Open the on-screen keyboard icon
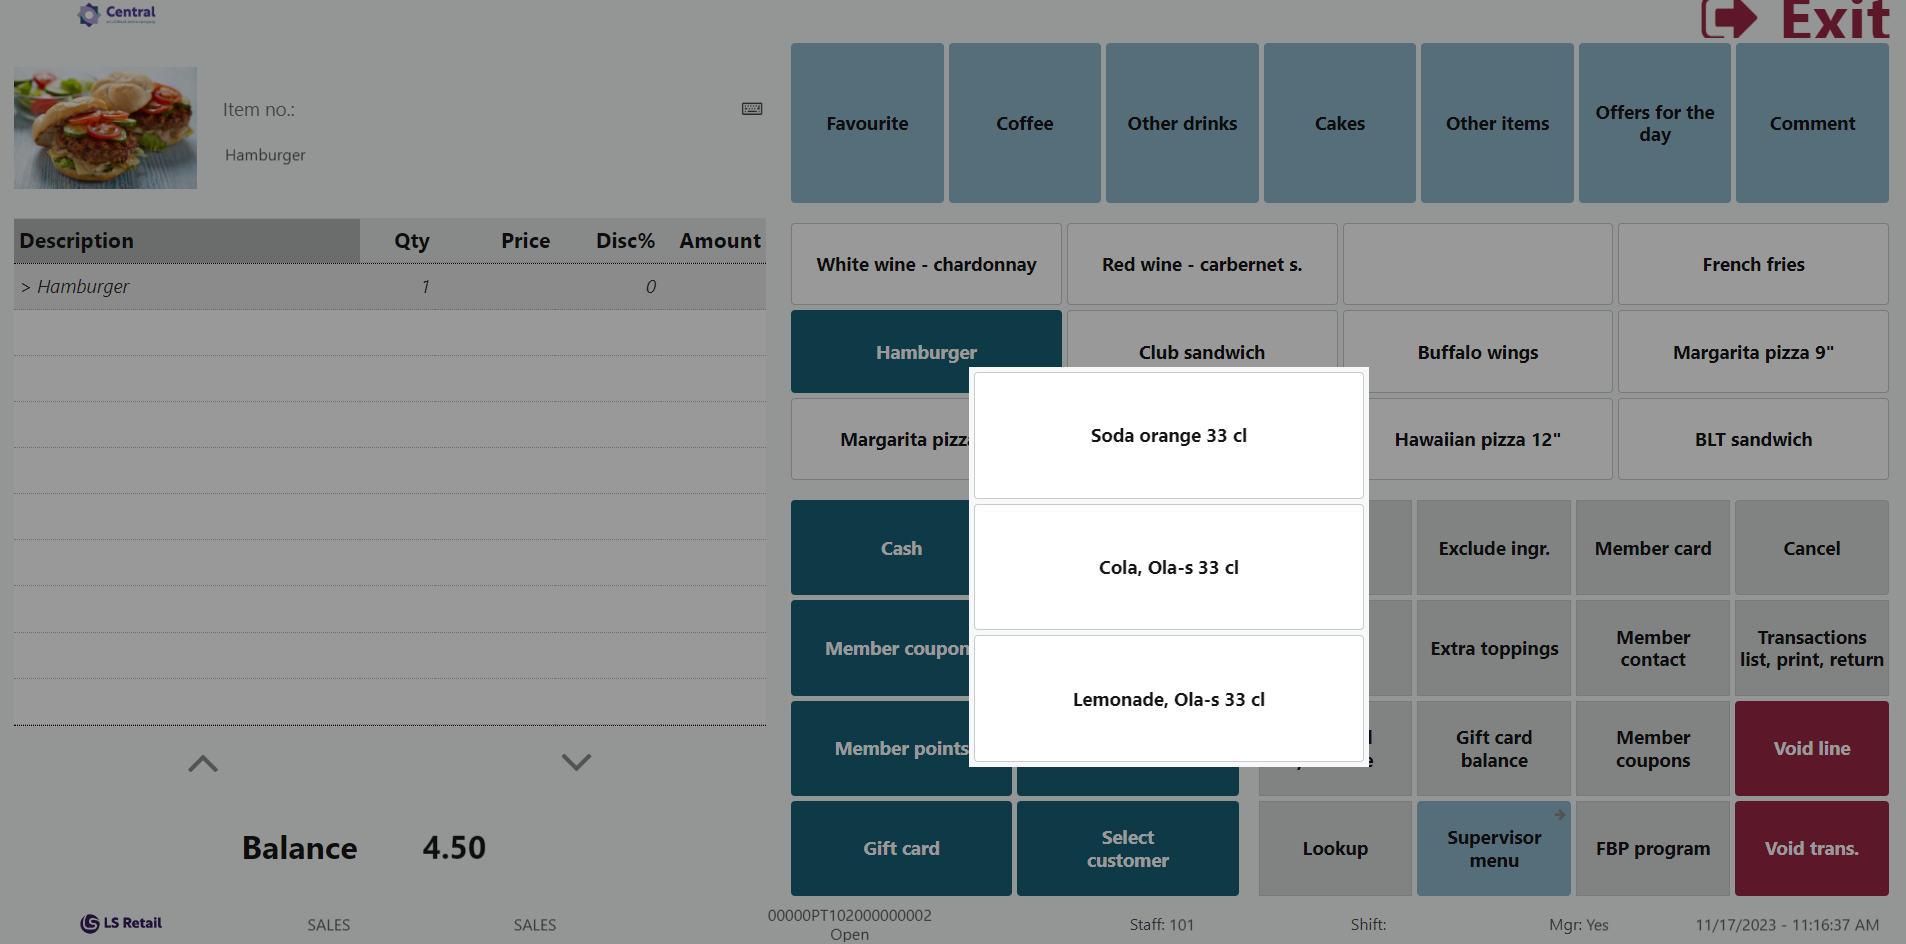 tap(752, 109)
